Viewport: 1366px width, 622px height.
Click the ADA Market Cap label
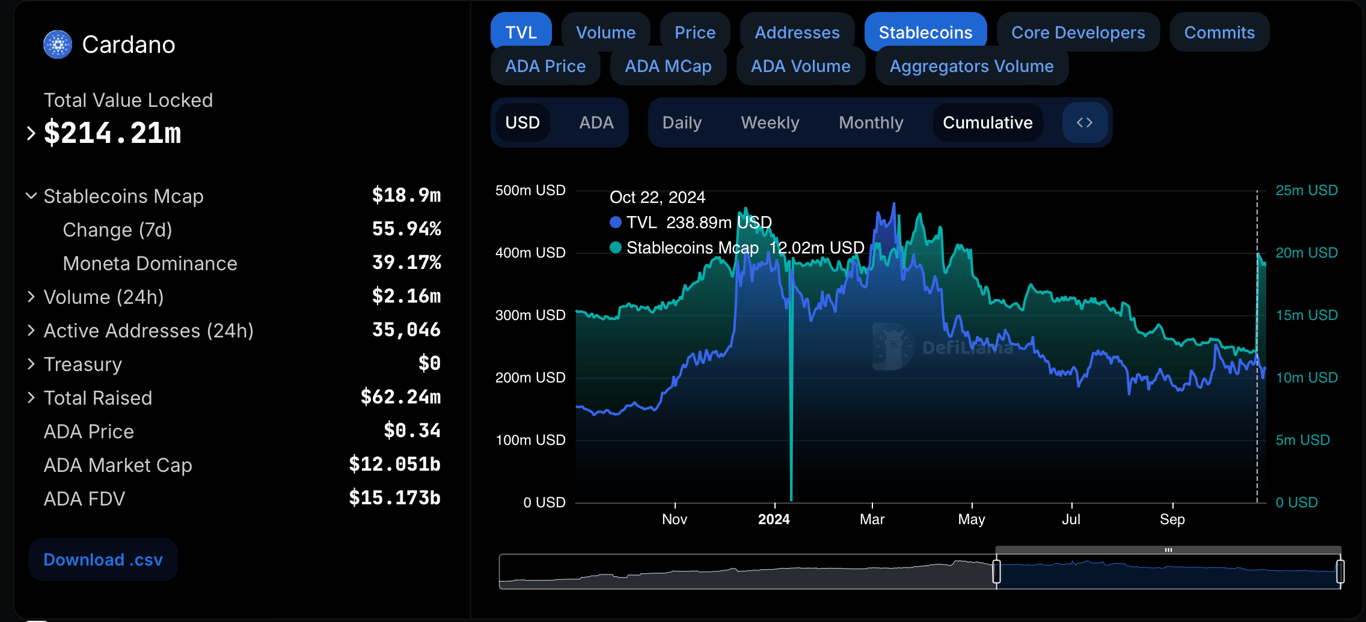click(x=118, y=465)
